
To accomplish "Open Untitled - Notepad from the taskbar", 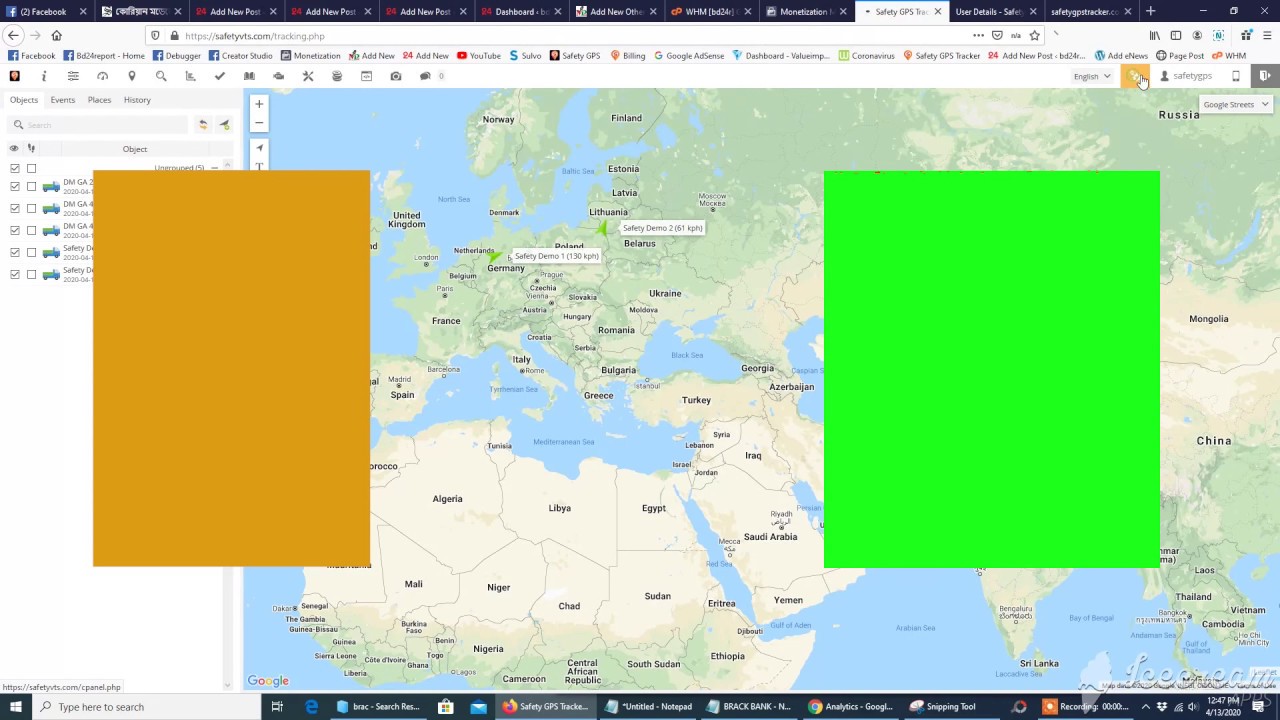I will click(648, 707).
